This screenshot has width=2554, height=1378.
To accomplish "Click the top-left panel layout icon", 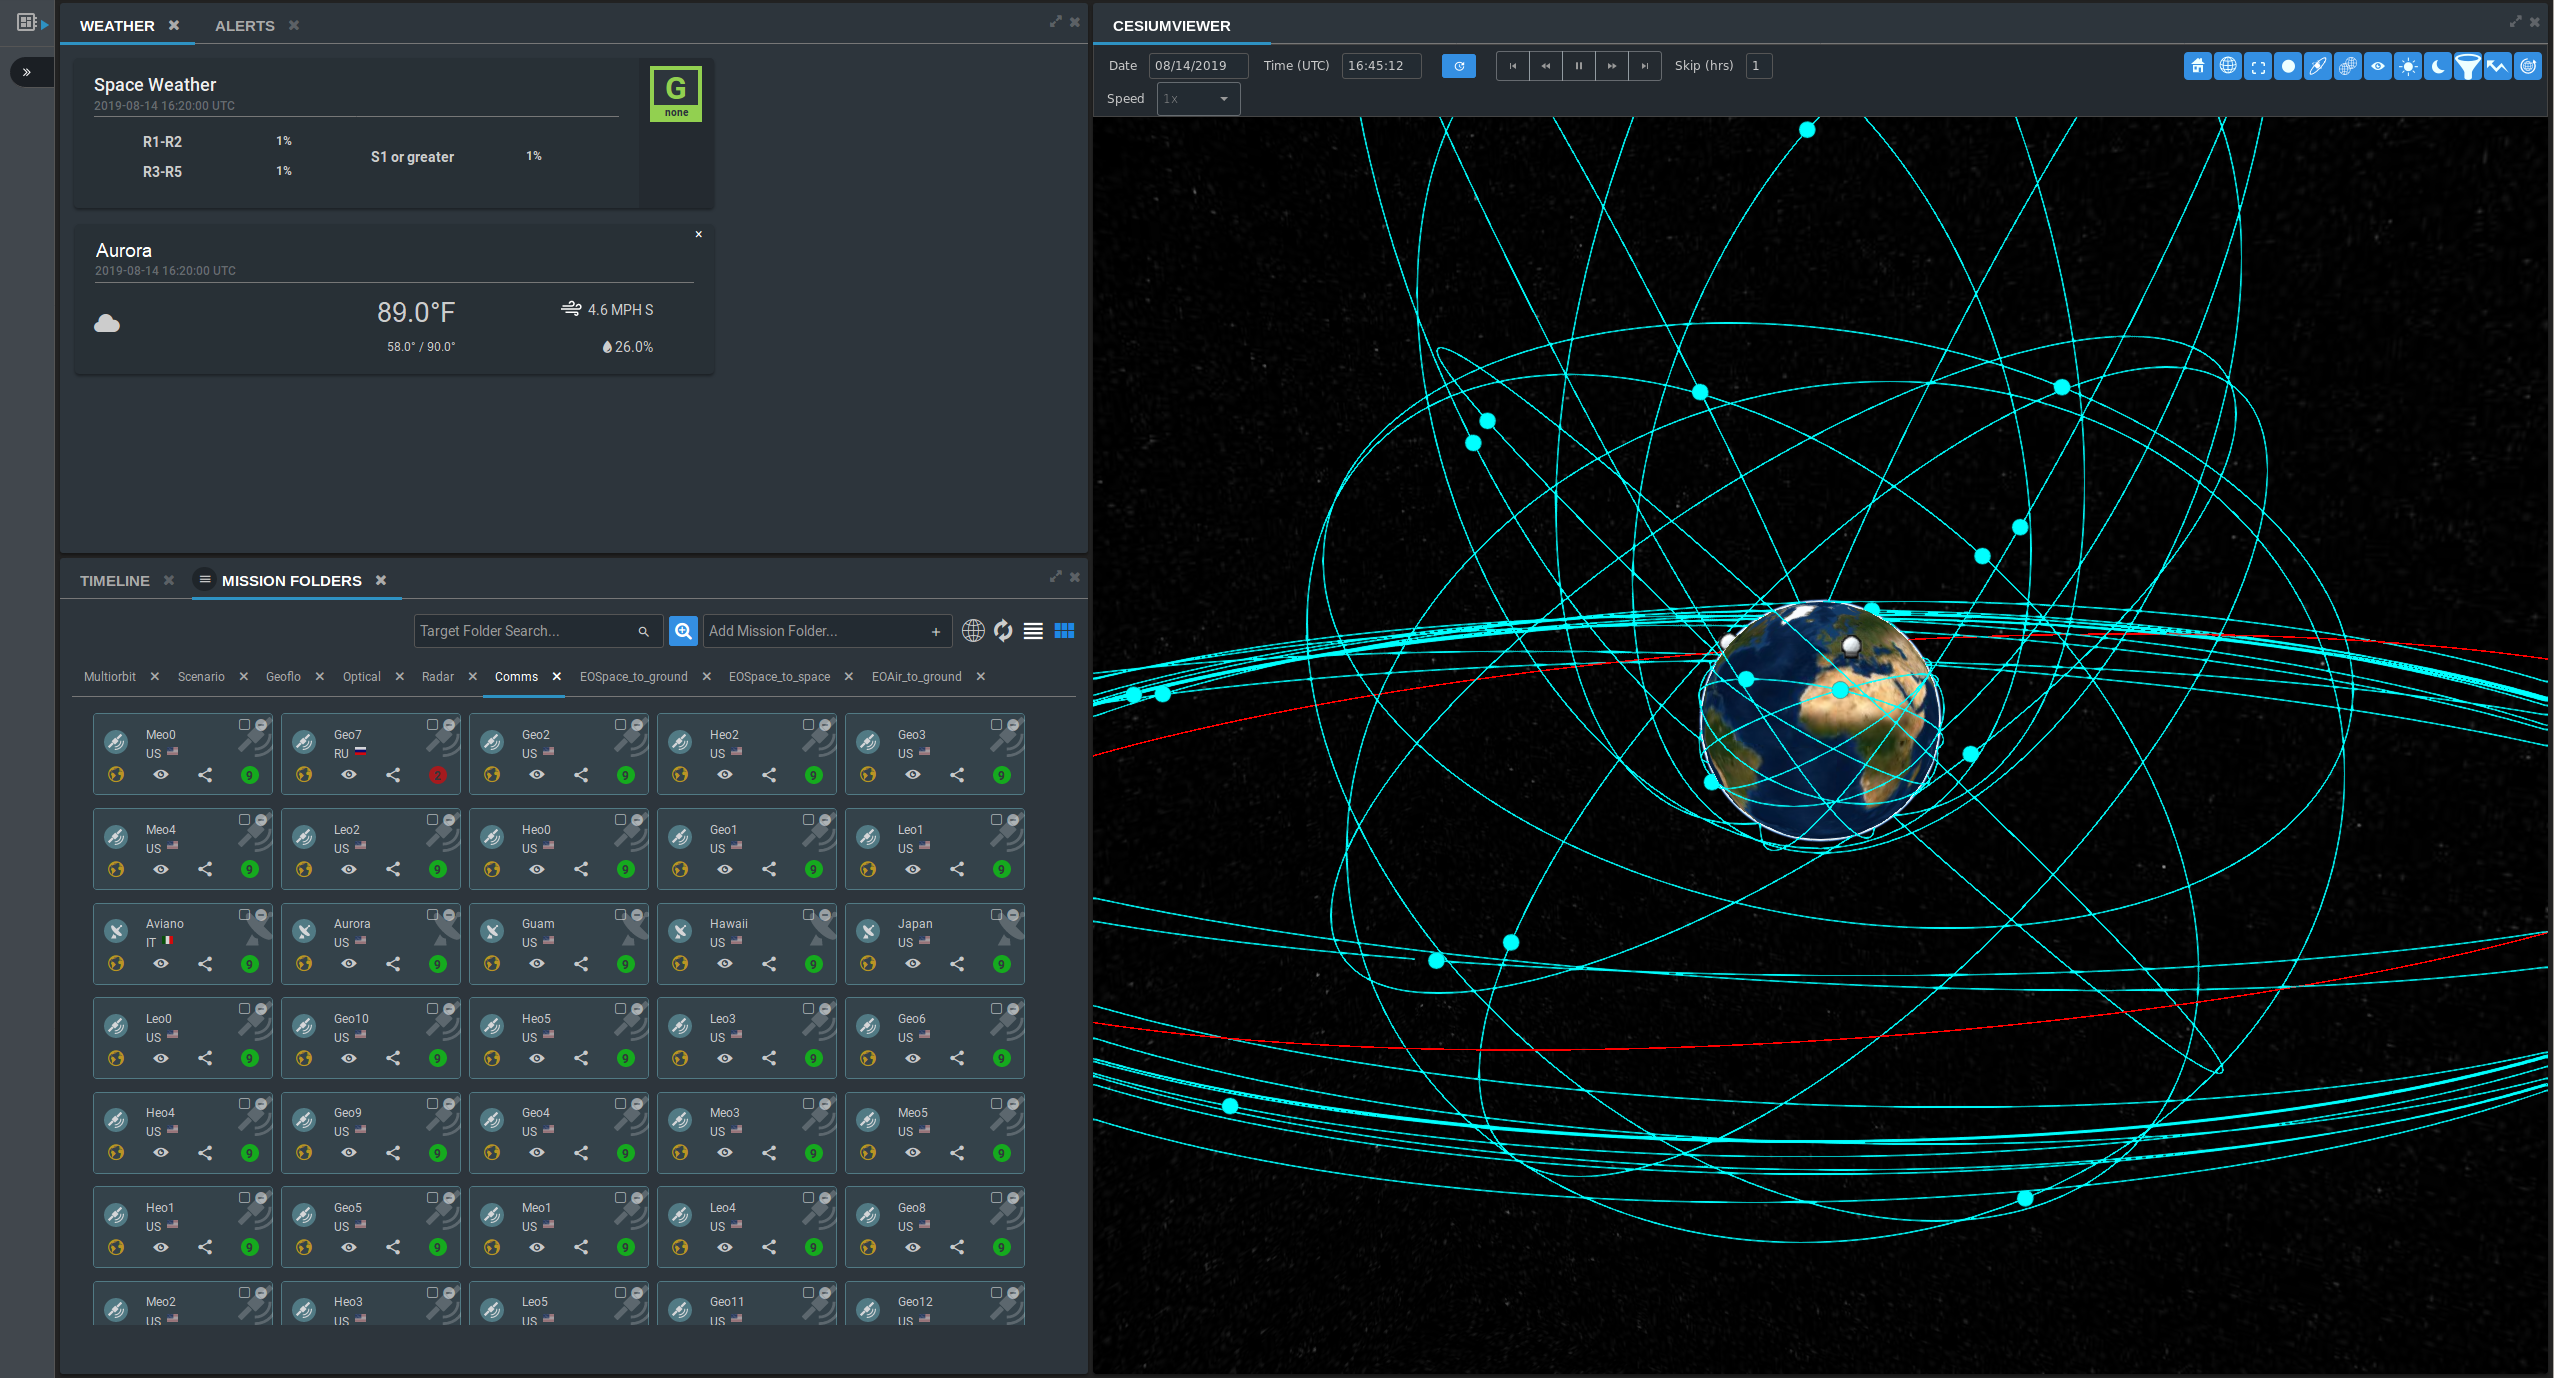I will [27, 22].
